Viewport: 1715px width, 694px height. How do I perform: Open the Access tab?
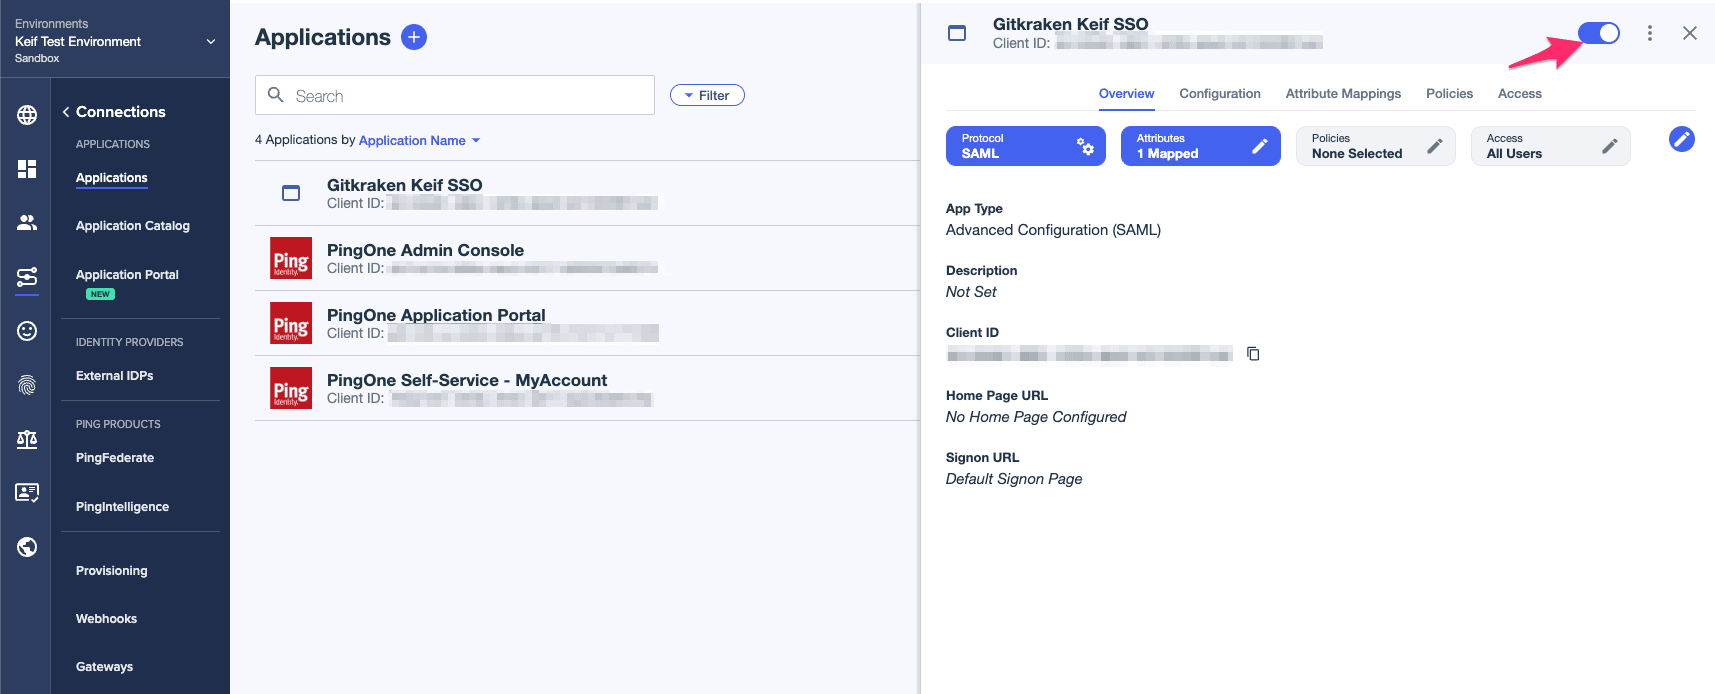[1520, 94]
